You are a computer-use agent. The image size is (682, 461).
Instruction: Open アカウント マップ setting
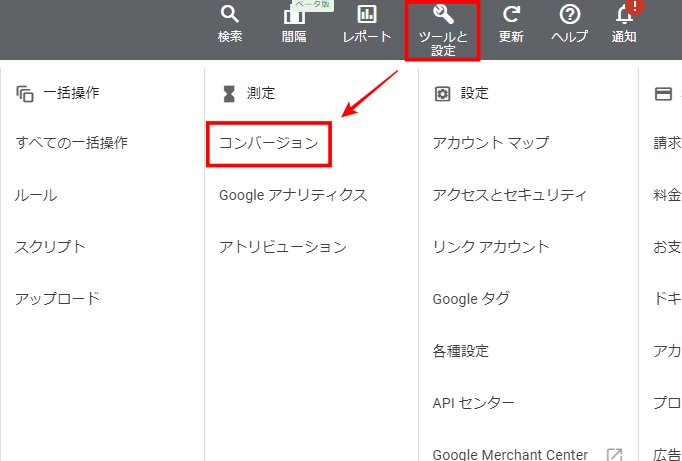tap(490, 143)
